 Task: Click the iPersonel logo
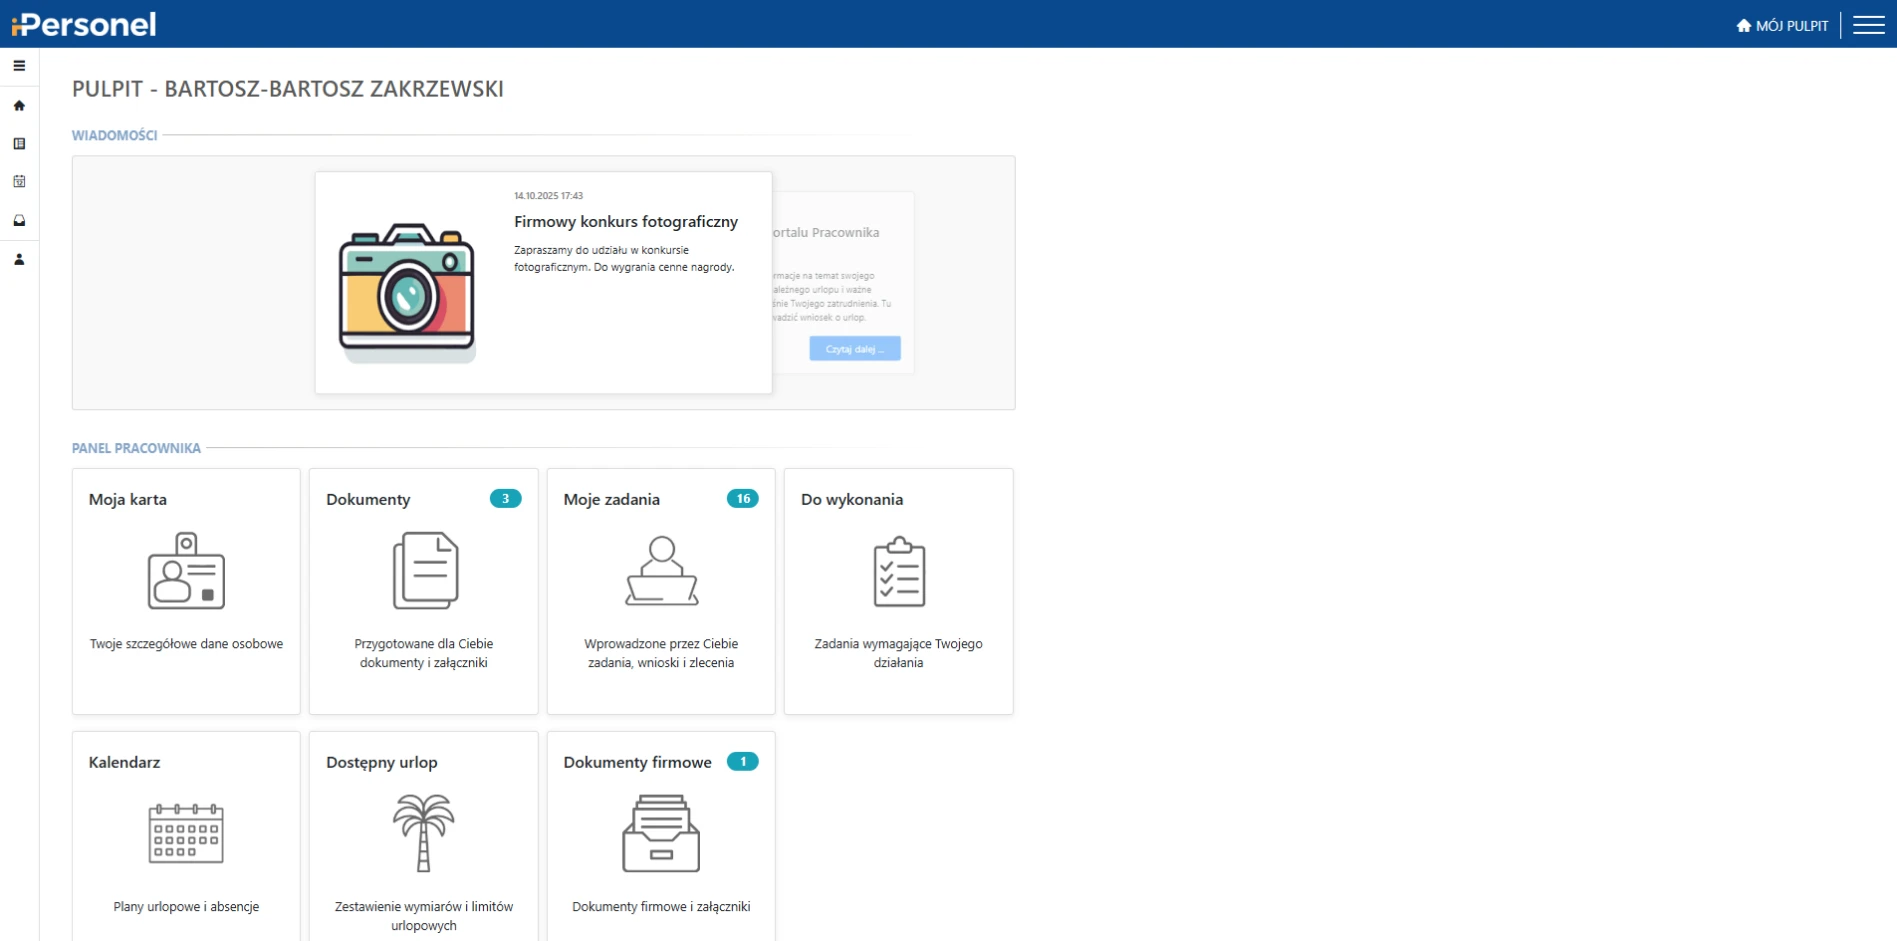coord(84,24)
